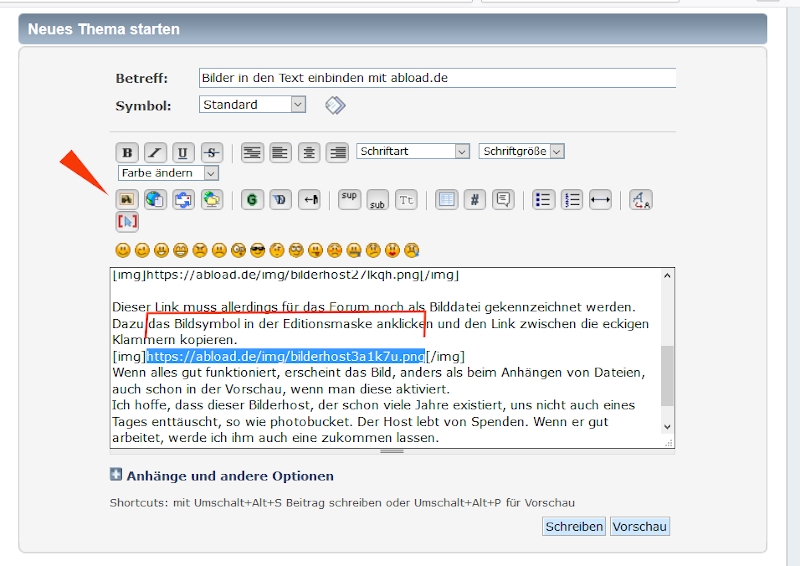Insert a table

click(x=446, y=199)
